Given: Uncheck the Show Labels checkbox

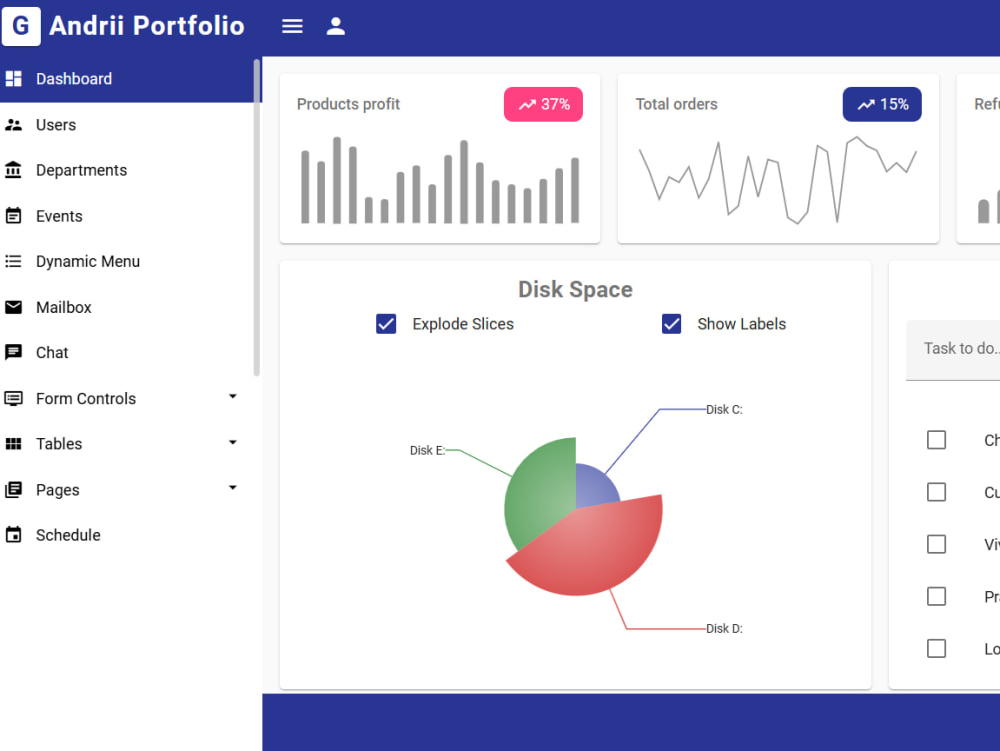Looking at the screenshot, I should [x=671, y=324].
